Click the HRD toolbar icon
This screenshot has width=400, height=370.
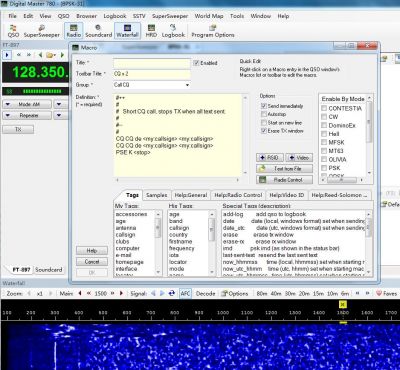click(151, 31)
